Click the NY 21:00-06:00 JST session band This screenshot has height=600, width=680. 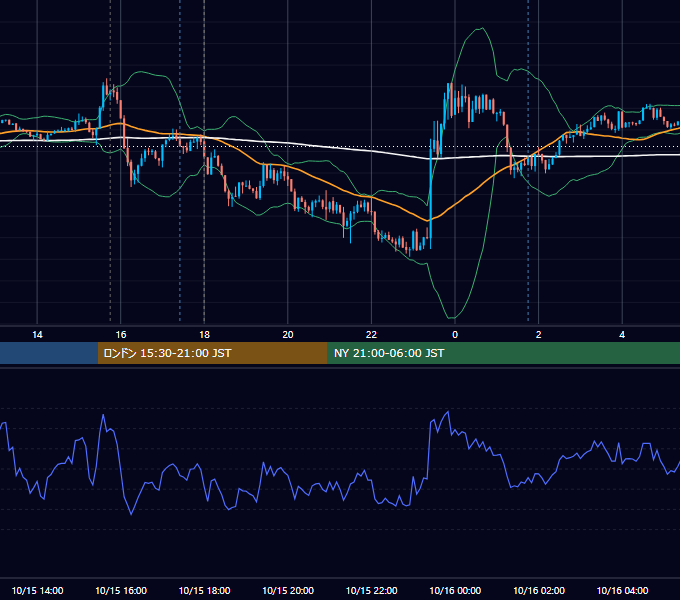[503, 353]
